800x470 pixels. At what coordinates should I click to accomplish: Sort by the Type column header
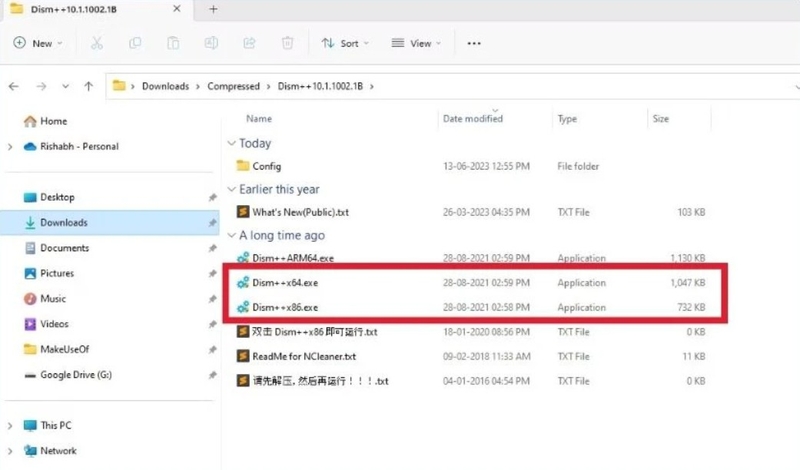click(567, 118)
